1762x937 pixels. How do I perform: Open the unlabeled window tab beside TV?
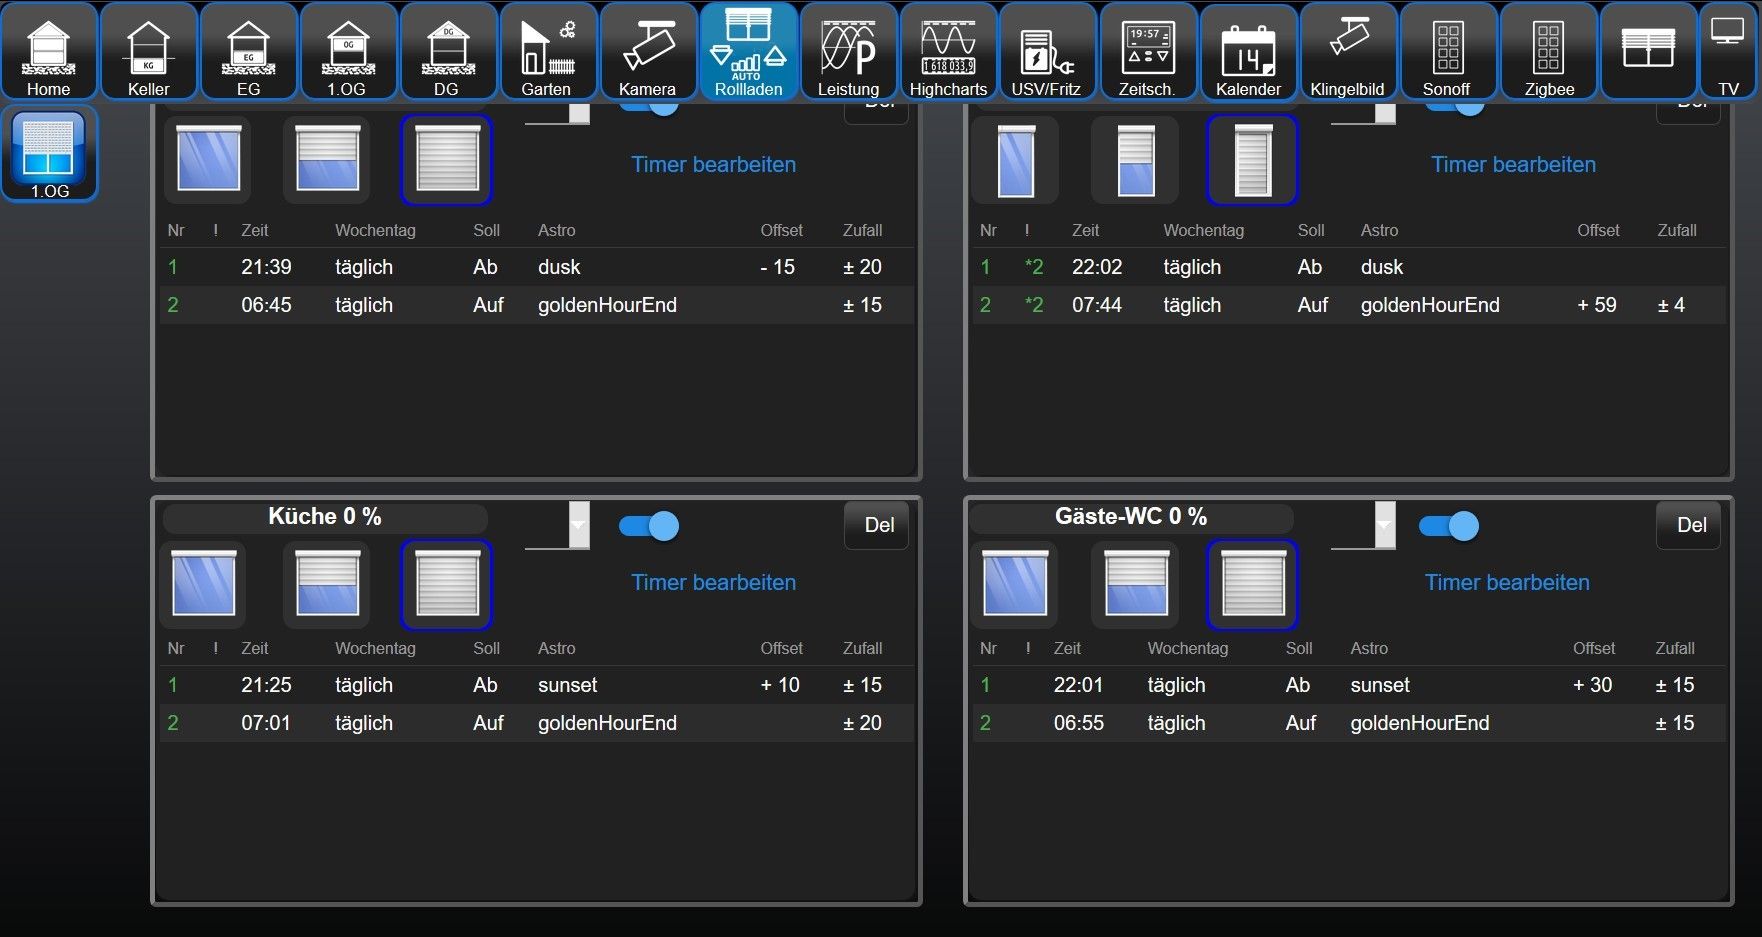[x=1649, y=51]
